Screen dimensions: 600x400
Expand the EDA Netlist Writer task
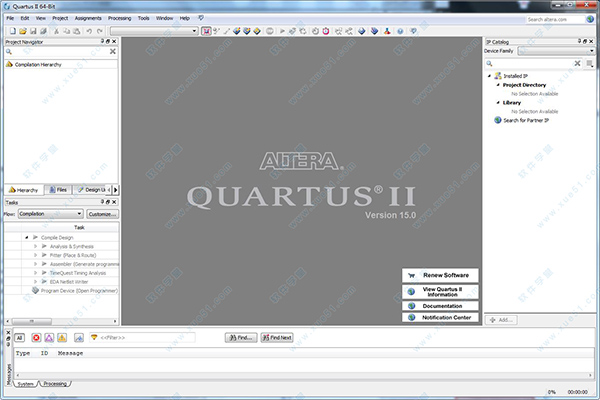point(35,282)
